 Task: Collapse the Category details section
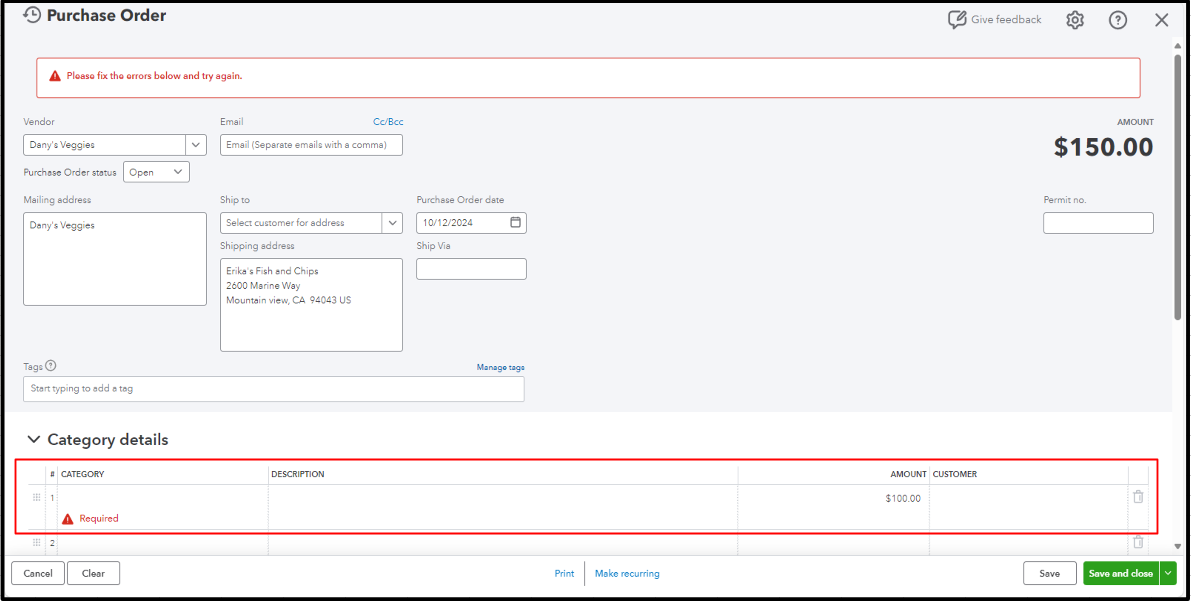[x=33, y=439]
